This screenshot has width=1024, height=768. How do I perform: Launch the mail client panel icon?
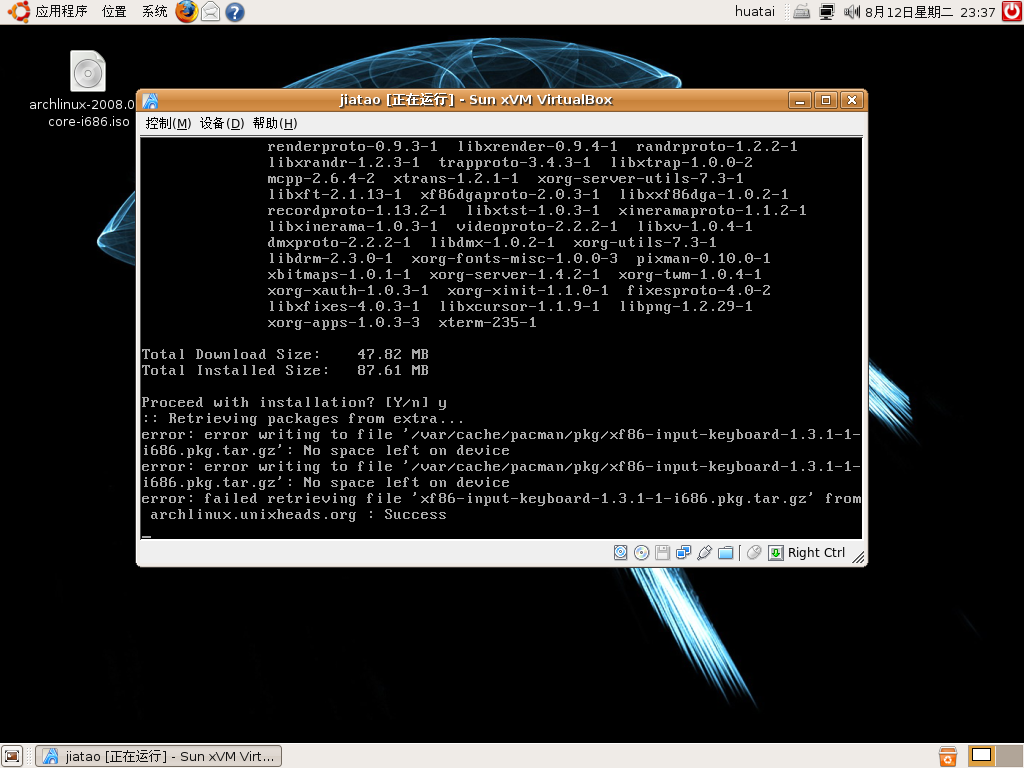[x=210, y=12]
